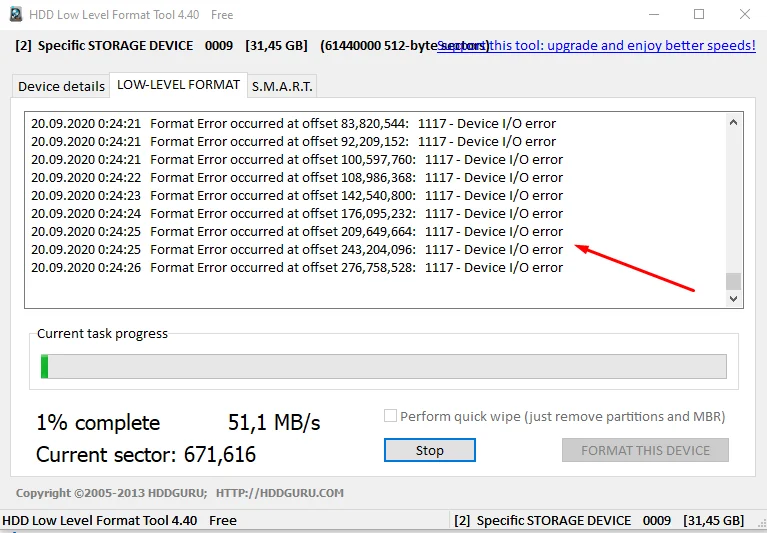
Task: Click the Current sector: 671,616 text
Action: point(146,455)
